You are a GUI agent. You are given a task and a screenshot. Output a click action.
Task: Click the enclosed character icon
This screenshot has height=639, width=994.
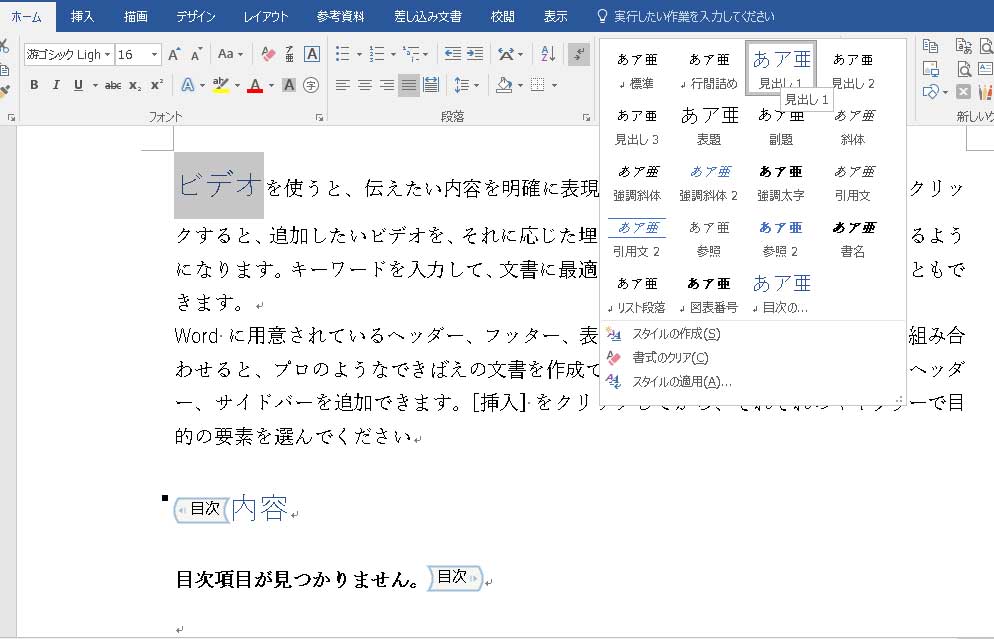[x=311, y=85]
